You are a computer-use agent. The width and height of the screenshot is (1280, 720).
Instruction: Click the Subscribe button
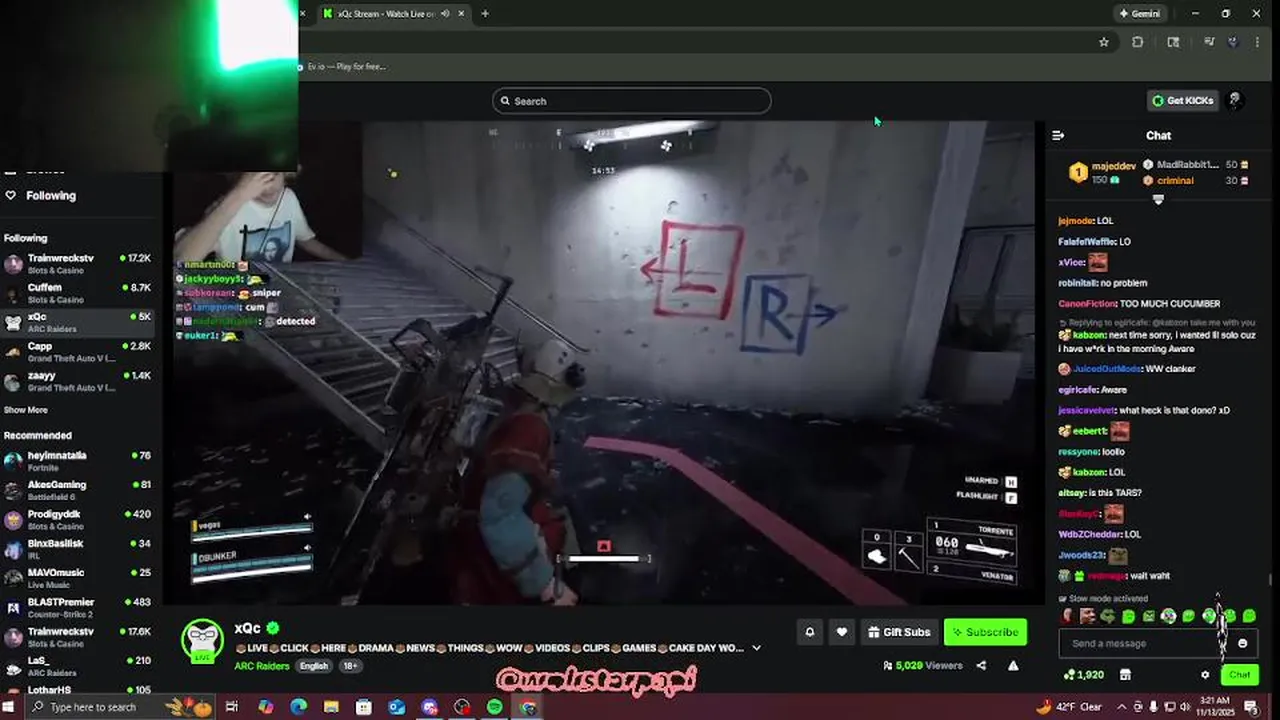[x=985, y=632]
